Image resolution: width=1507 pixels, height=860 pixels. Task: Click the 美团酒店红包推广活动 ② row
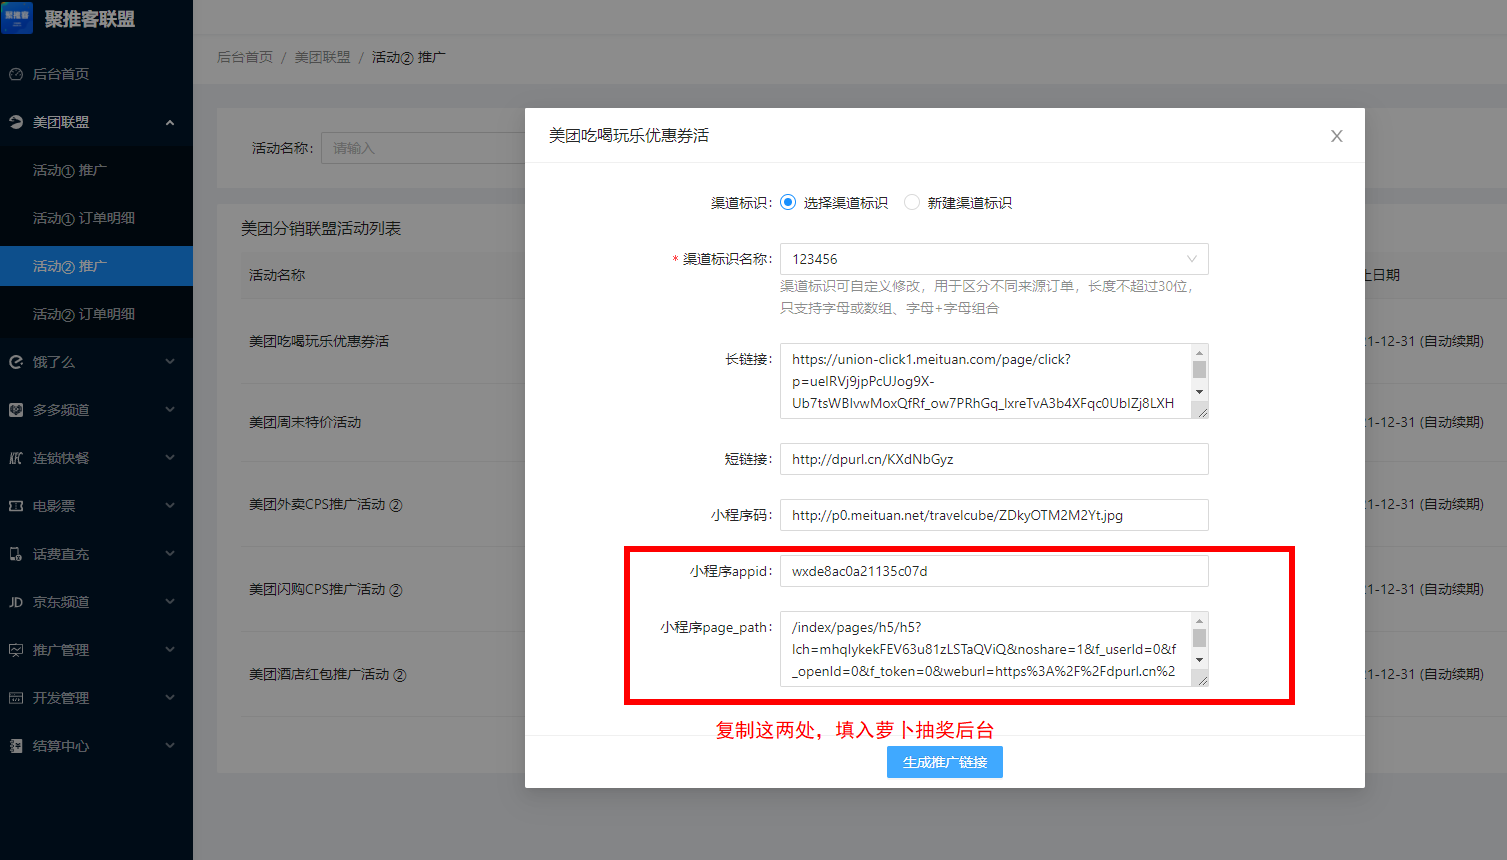pyautogui.click(x=328, y=674)
